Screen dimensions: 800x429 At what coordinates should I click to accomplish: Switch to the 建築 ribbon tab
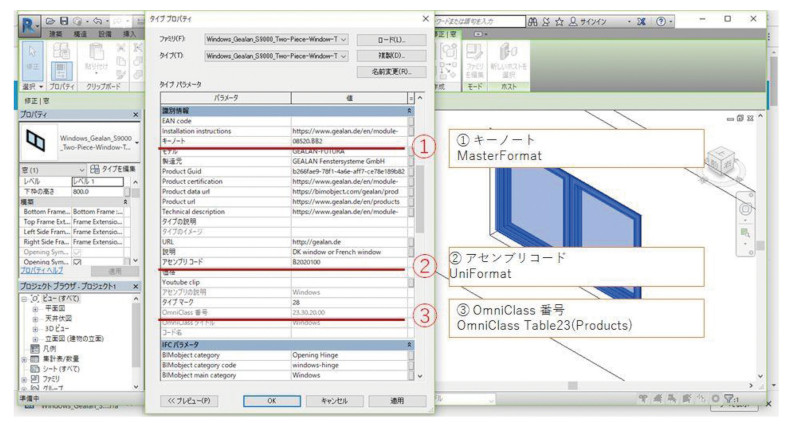click(56, 34)
